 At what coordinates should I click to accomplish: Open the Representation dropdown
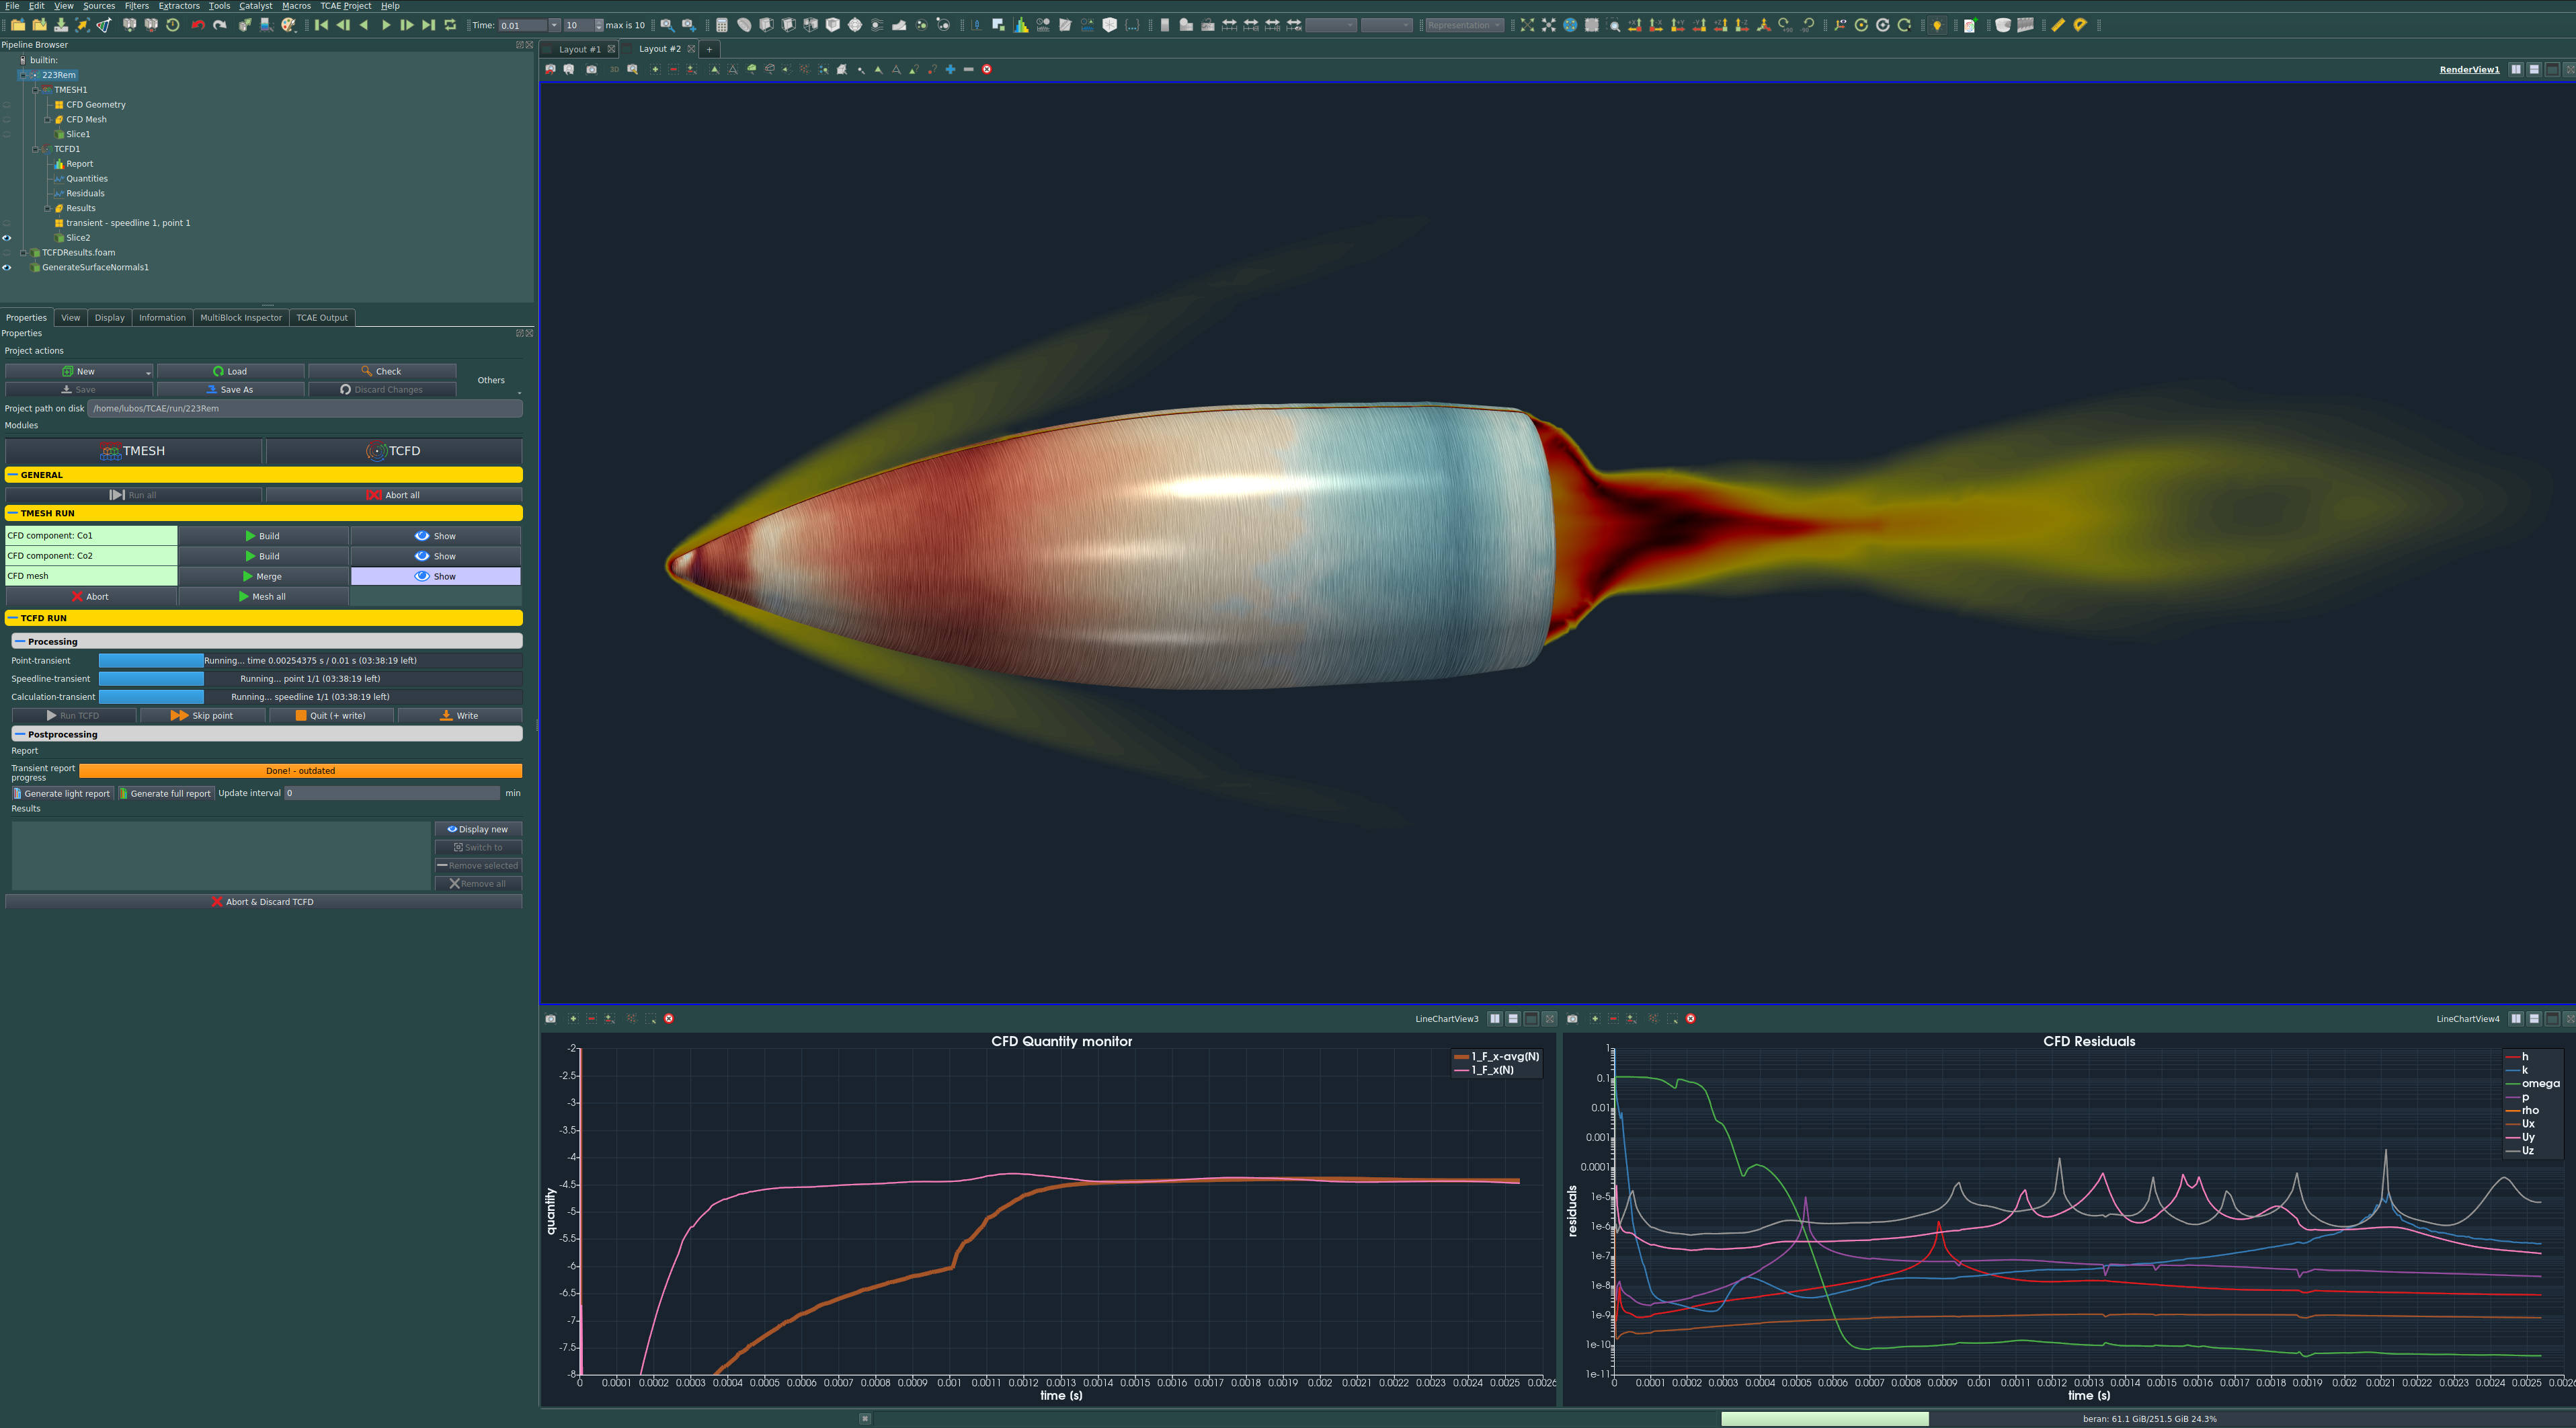point(1464,25)
